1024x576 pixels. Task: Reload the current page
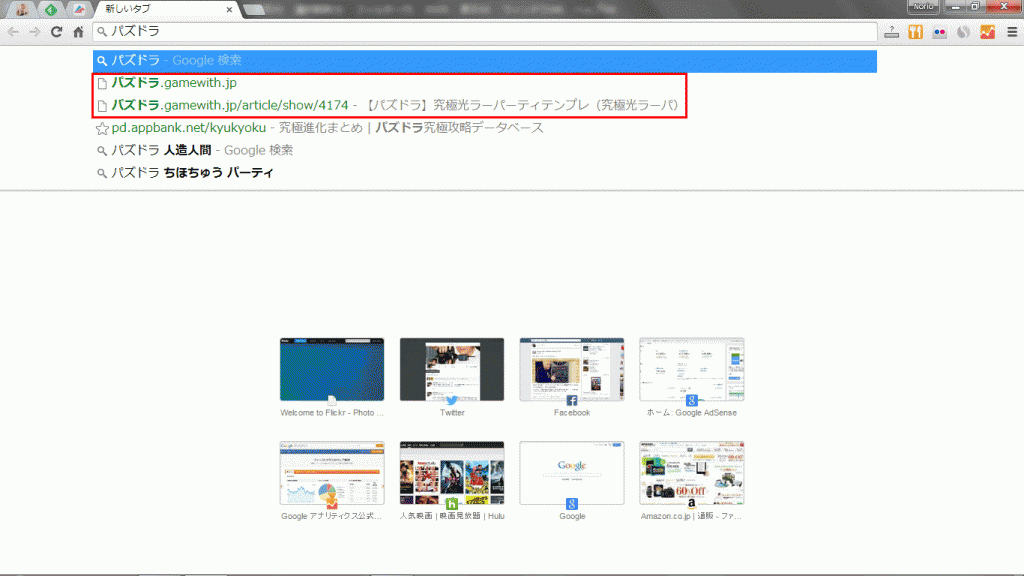coord(57,32)
